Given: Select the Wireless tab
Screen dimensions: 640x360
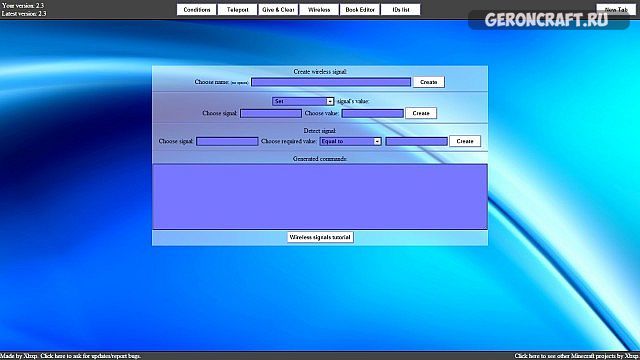Looking at the screenshot, I should 319,10.
